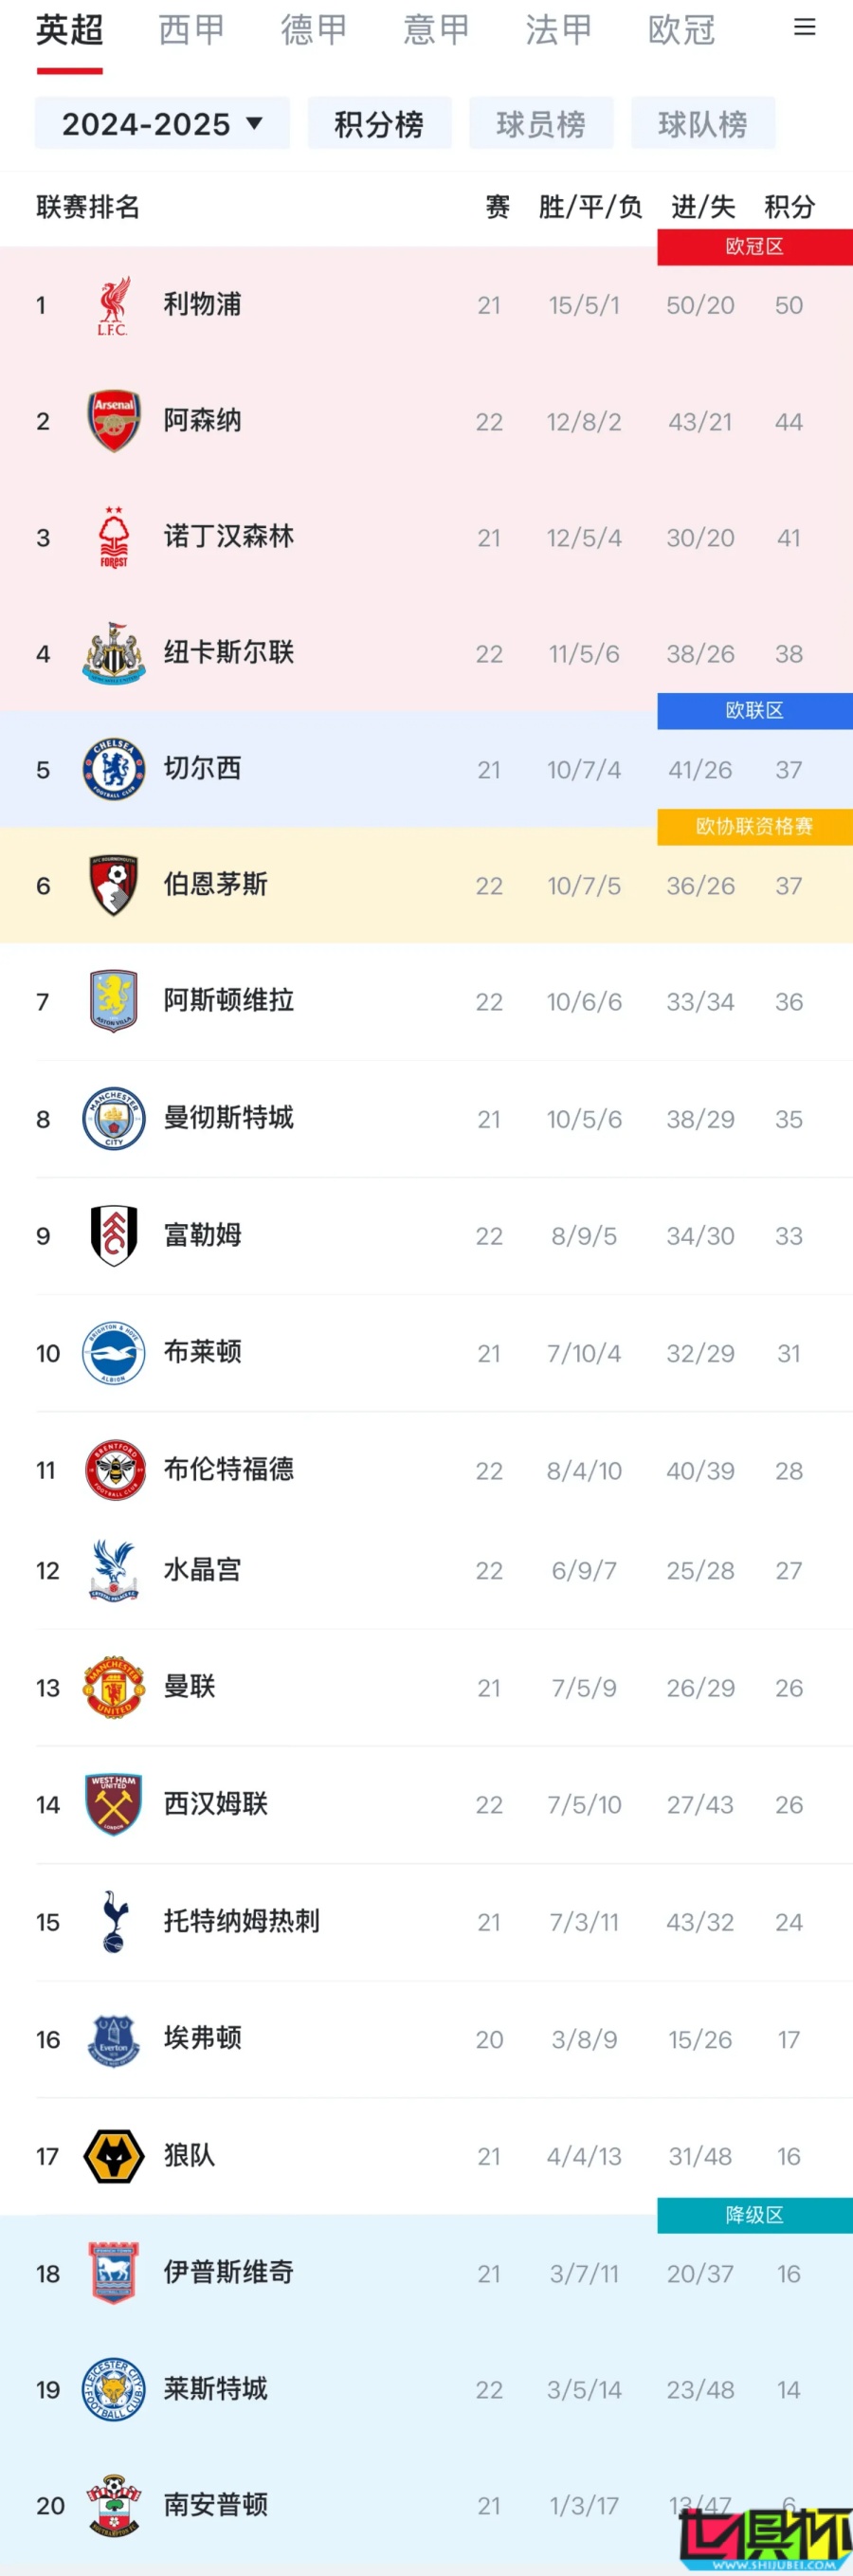This screenshot has height=2576, width=853.
Task: Select the Manchester City badge
Action: pos(113,1119)
